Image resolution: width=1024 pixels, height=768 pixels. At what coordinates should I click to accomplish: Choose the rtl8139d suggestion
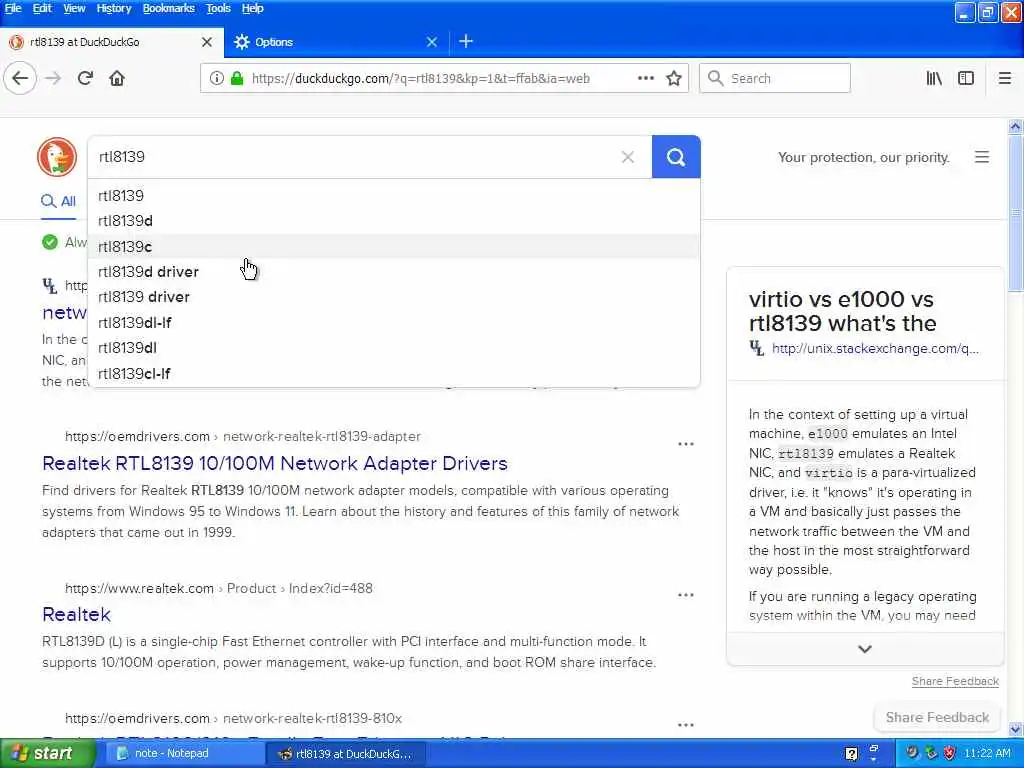point(394,221)
